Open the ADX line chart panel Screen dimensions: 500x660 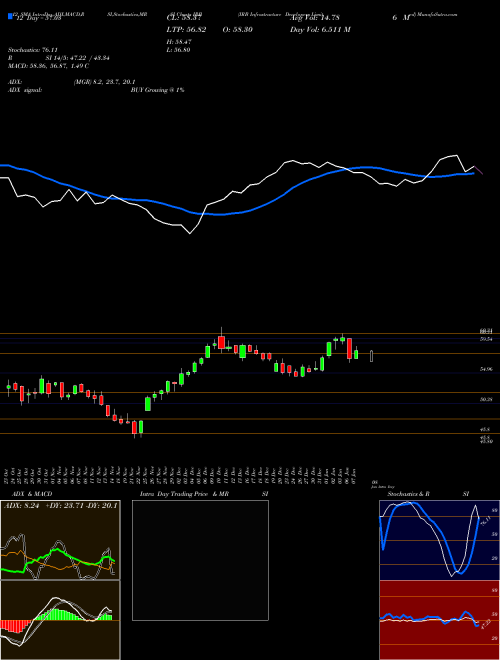[60, 540]
